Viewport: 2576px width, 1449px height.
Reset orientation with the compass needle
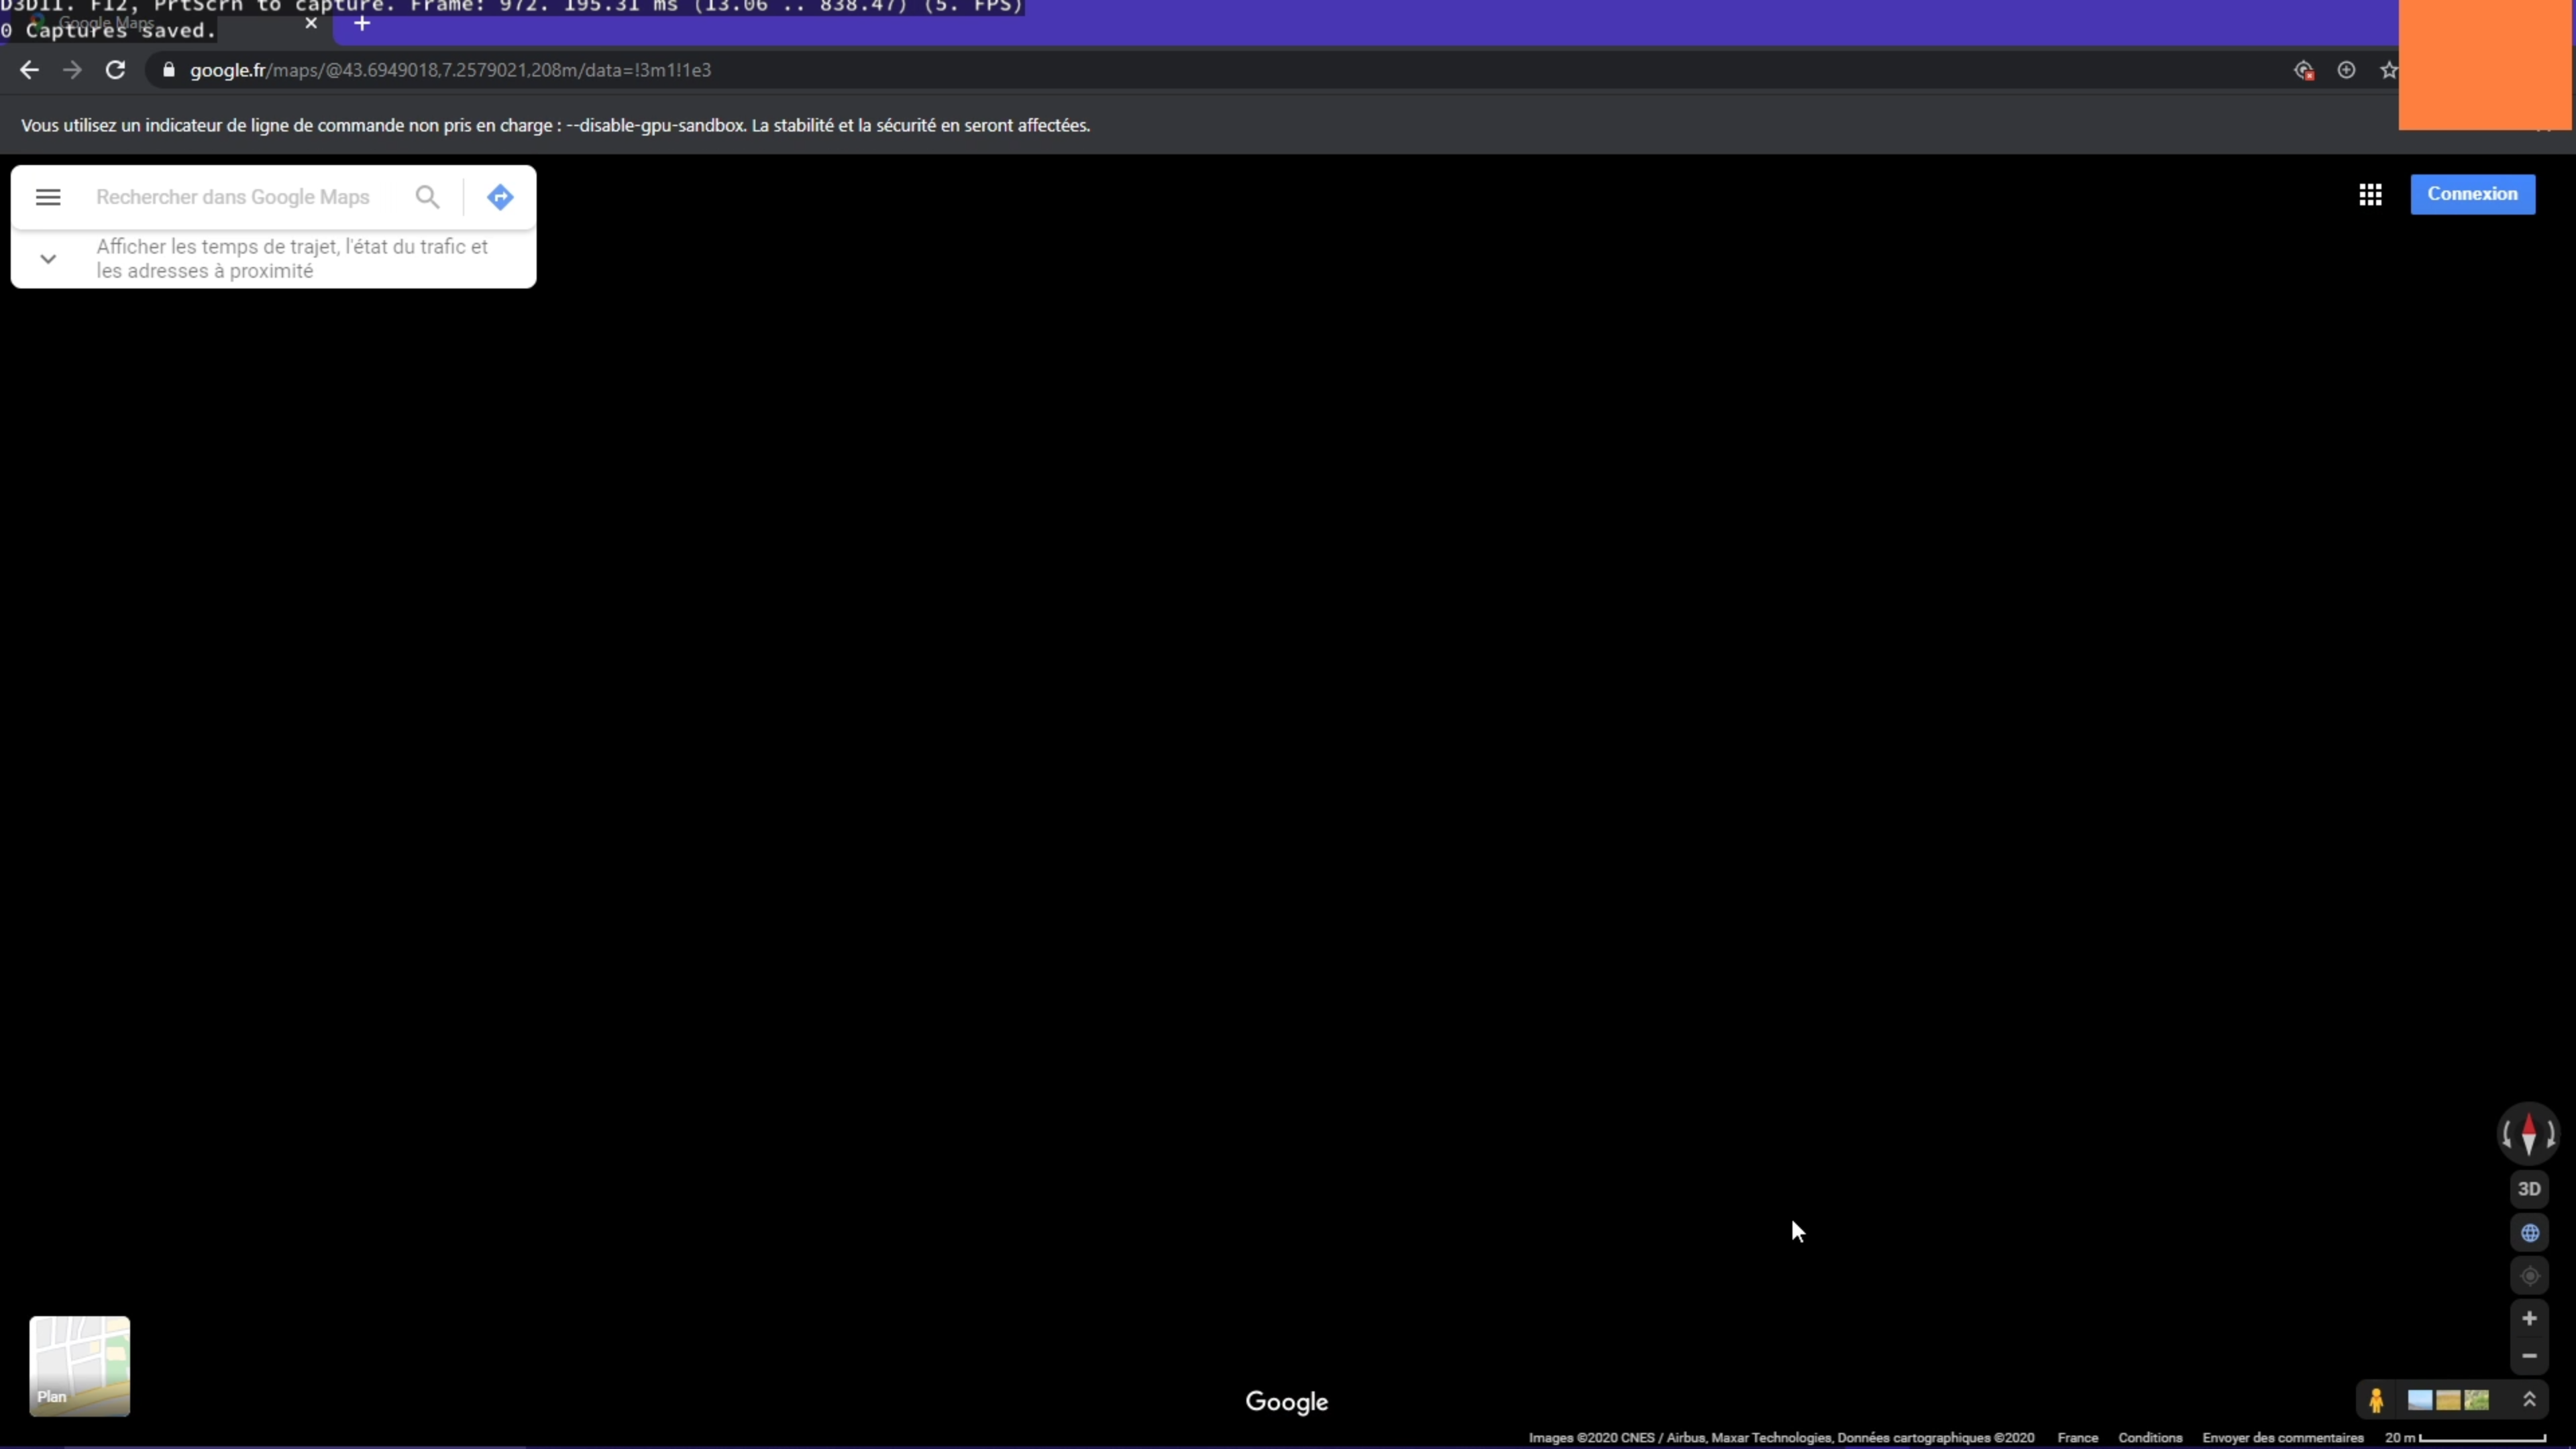pos(2529,1134)
